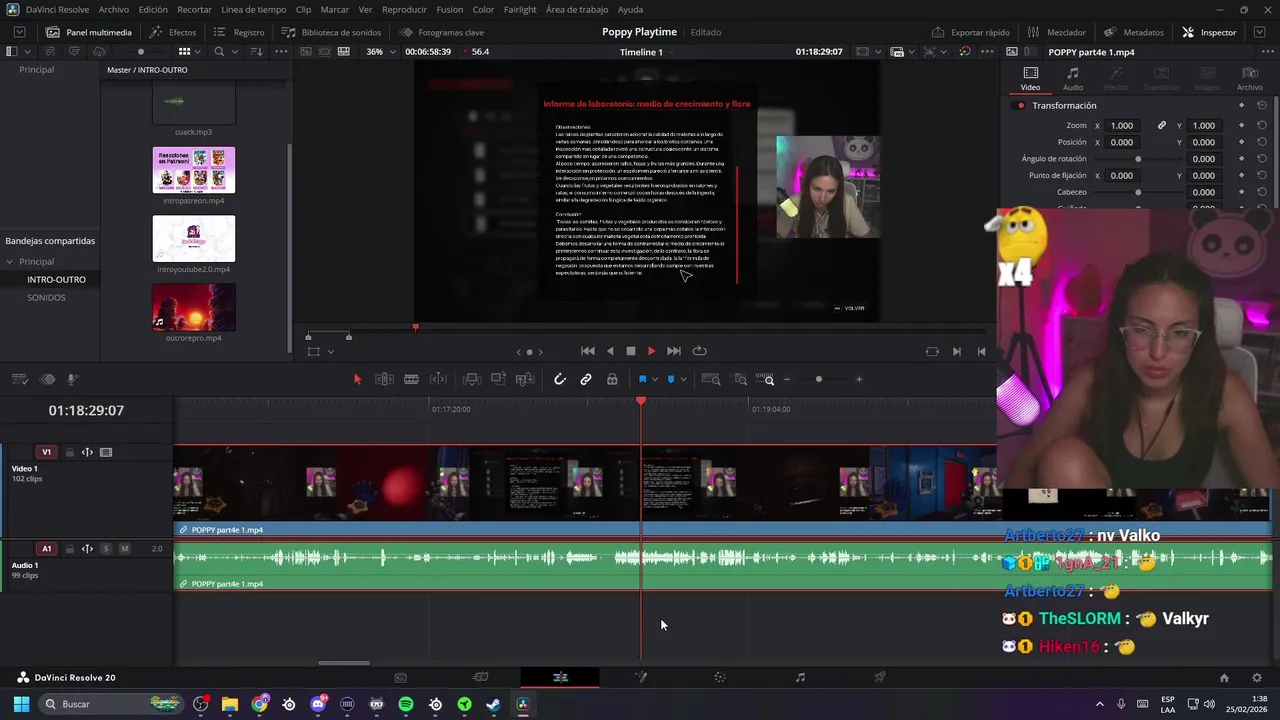Open the Línea de tiempo menu
Viewport: 1280px width, 720px height.
tap(253, 9)
